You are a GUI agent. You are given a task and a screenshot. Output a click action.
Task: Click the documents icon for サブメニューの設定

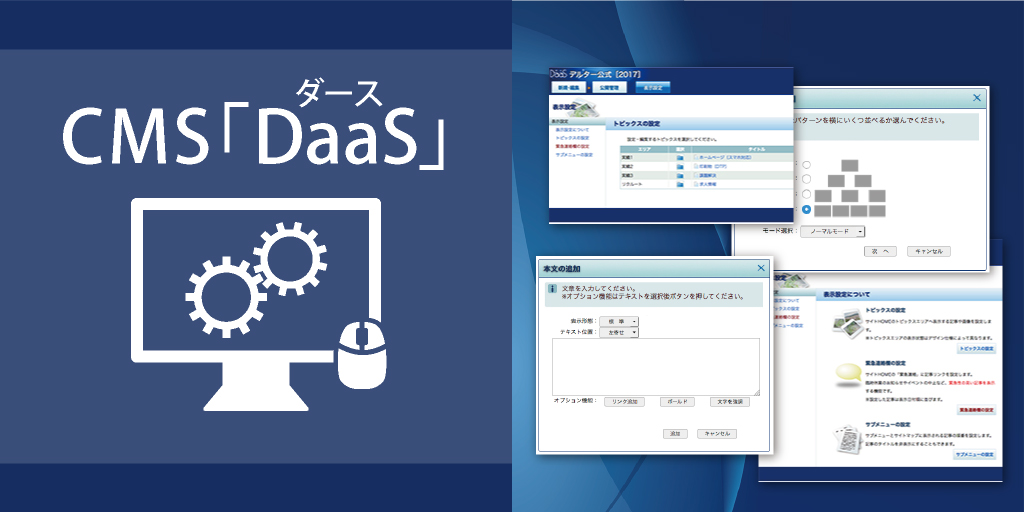tap(849, 439)
